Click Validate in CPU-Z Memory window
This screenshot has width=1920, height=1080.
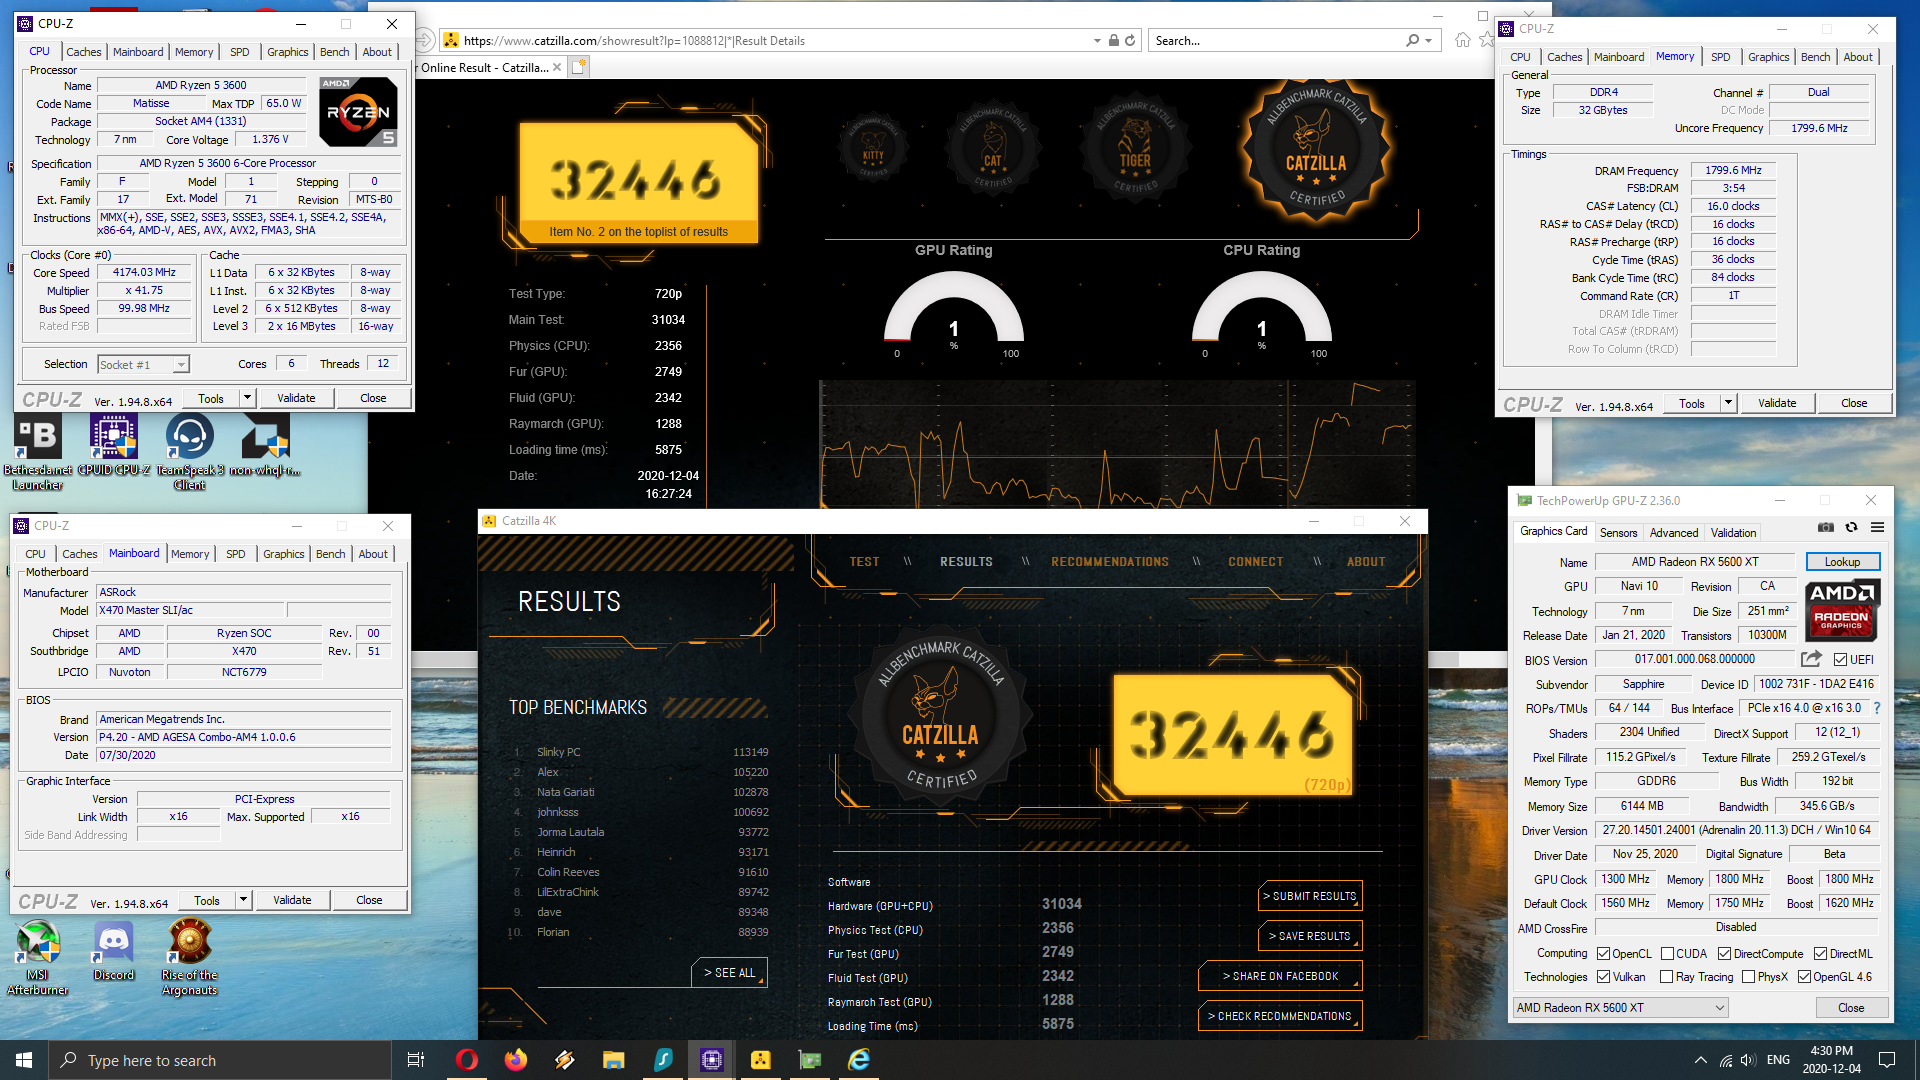click(x=1777, y=403)
